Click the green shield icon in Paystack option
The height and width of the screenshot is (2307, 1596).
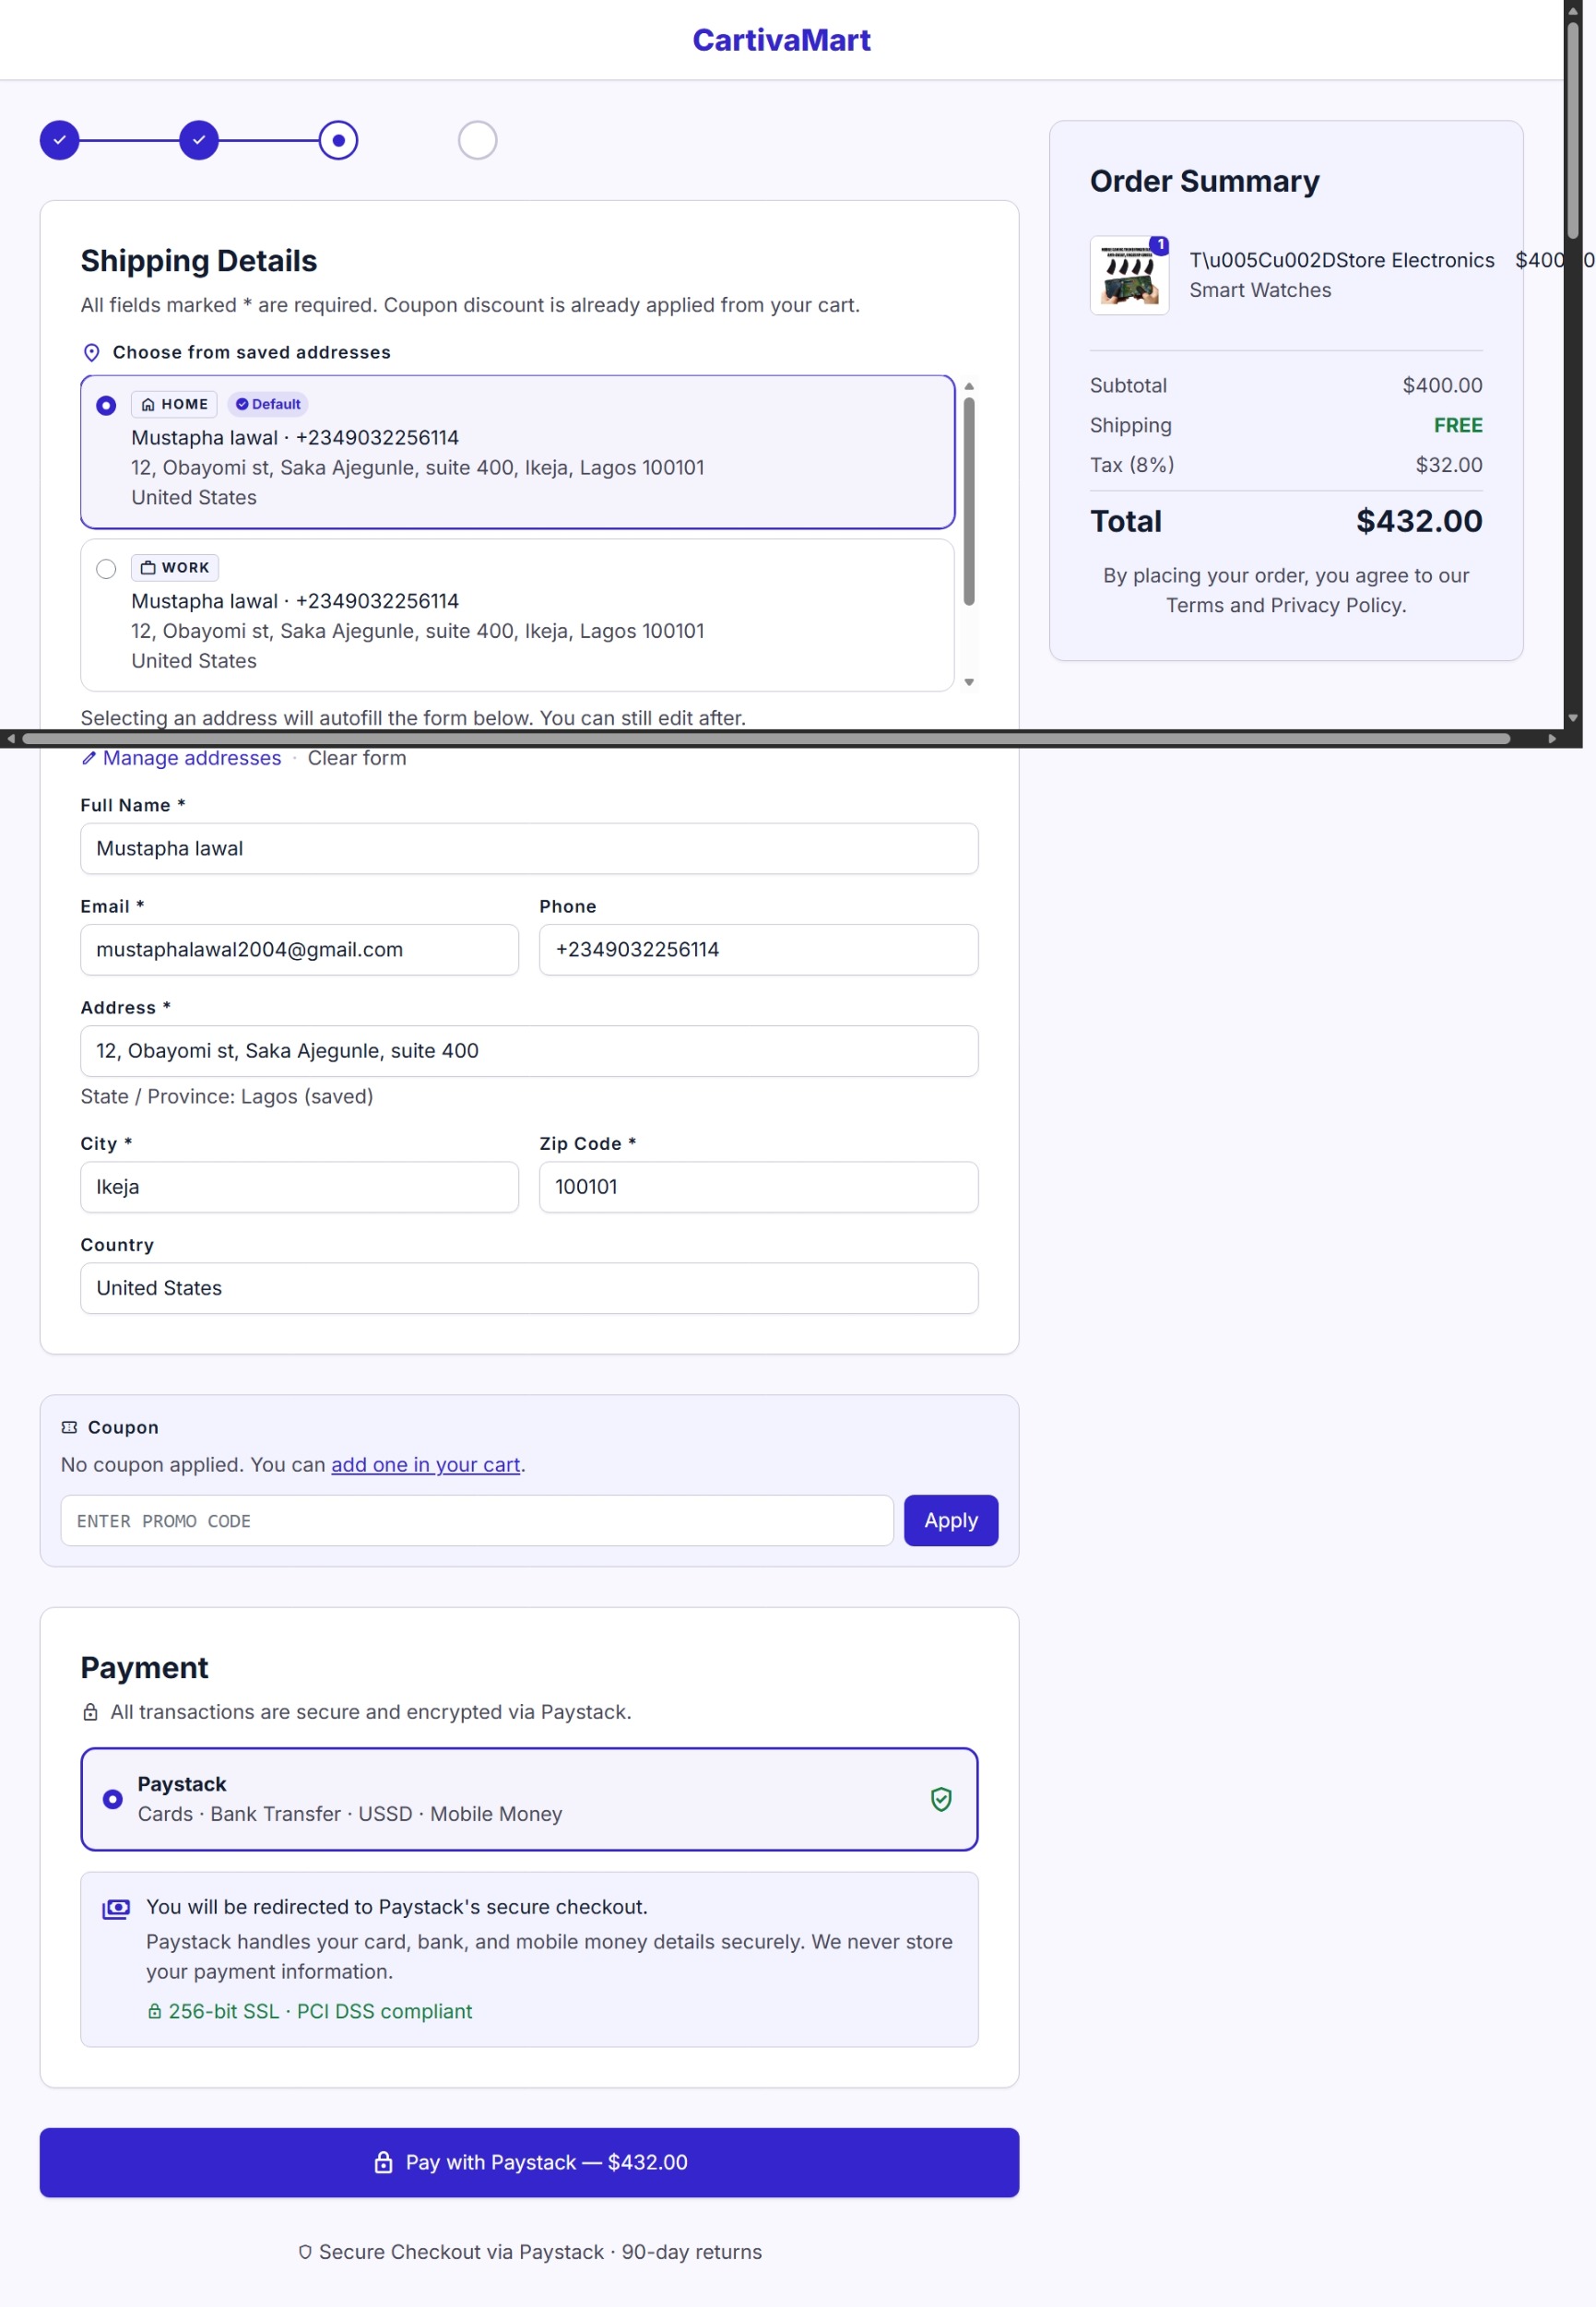(941, 1799)
